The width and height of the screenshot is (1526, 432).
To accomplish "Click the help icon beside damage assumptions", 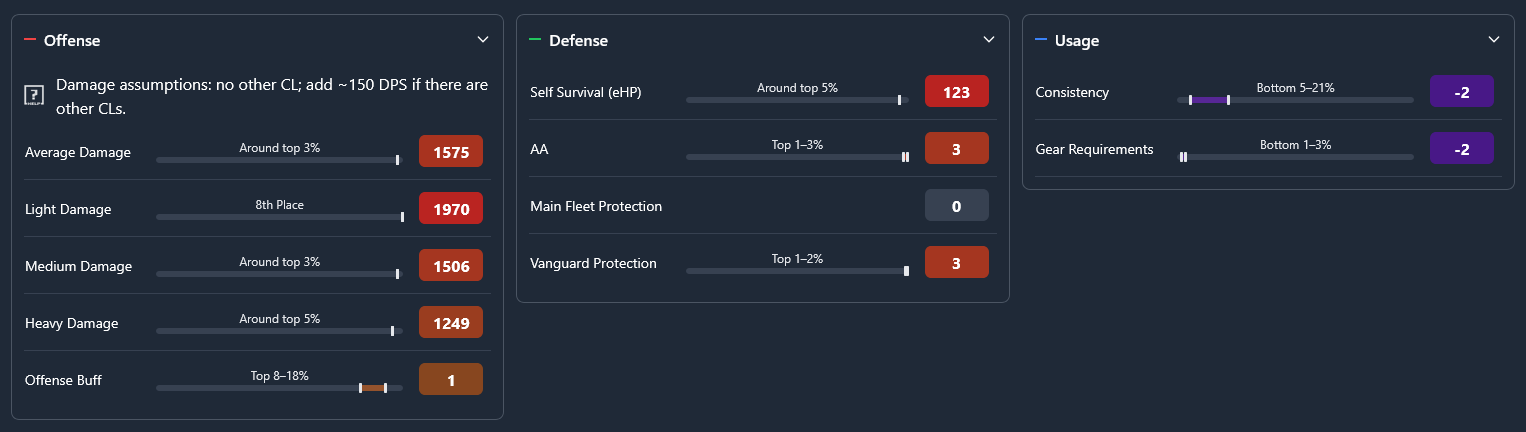I will point(33,96).
